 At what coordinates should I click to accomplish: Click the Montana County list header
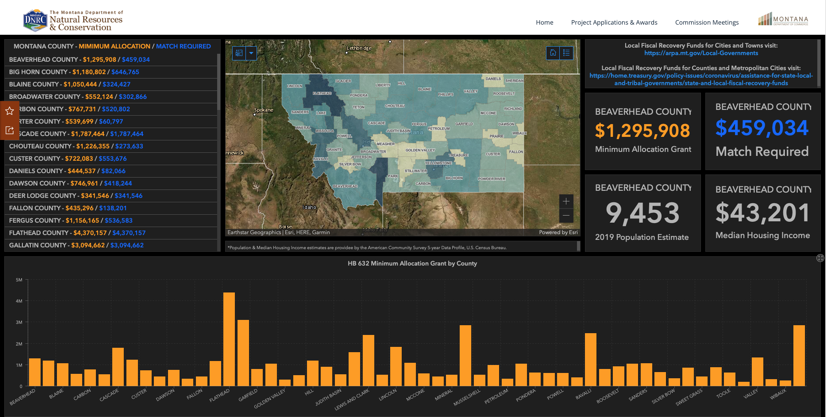pos(112,46)
